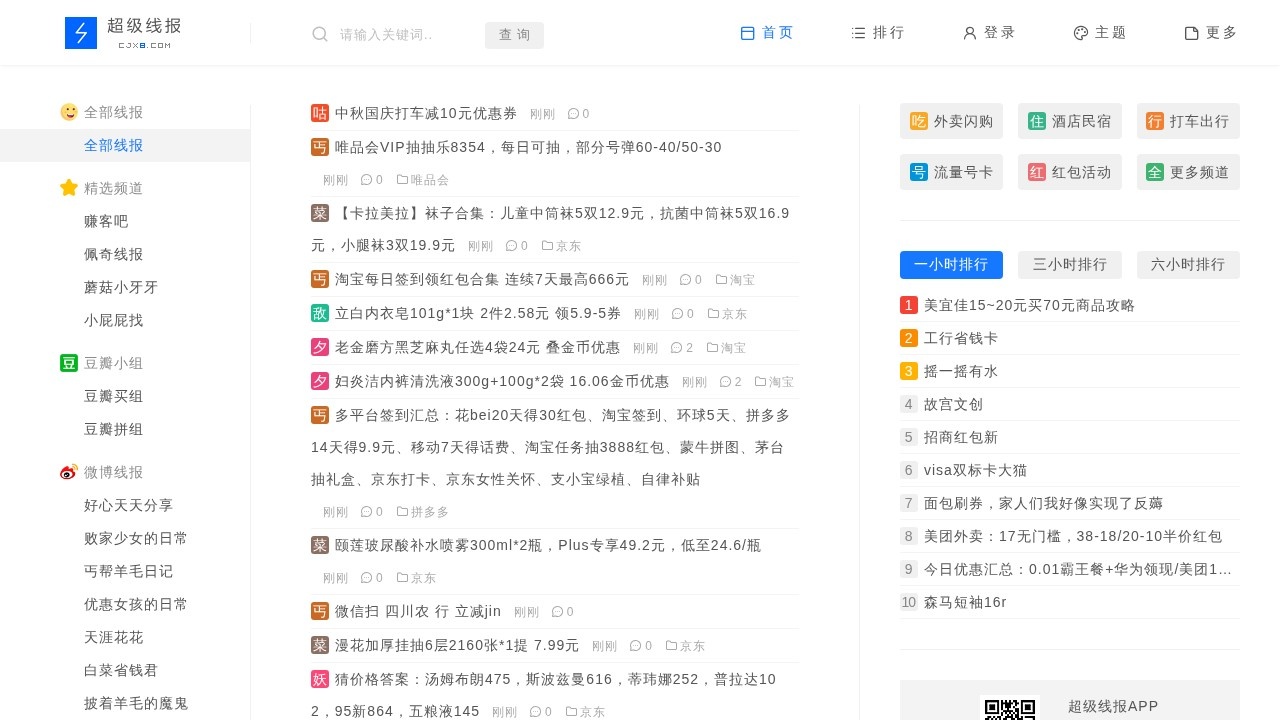Open ranked item 故宫文创

coord(954,404)
